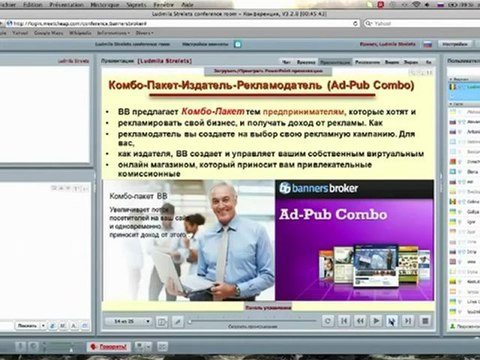Click the Yahoo search field
480x360 pixels.
tap(421, 24)
